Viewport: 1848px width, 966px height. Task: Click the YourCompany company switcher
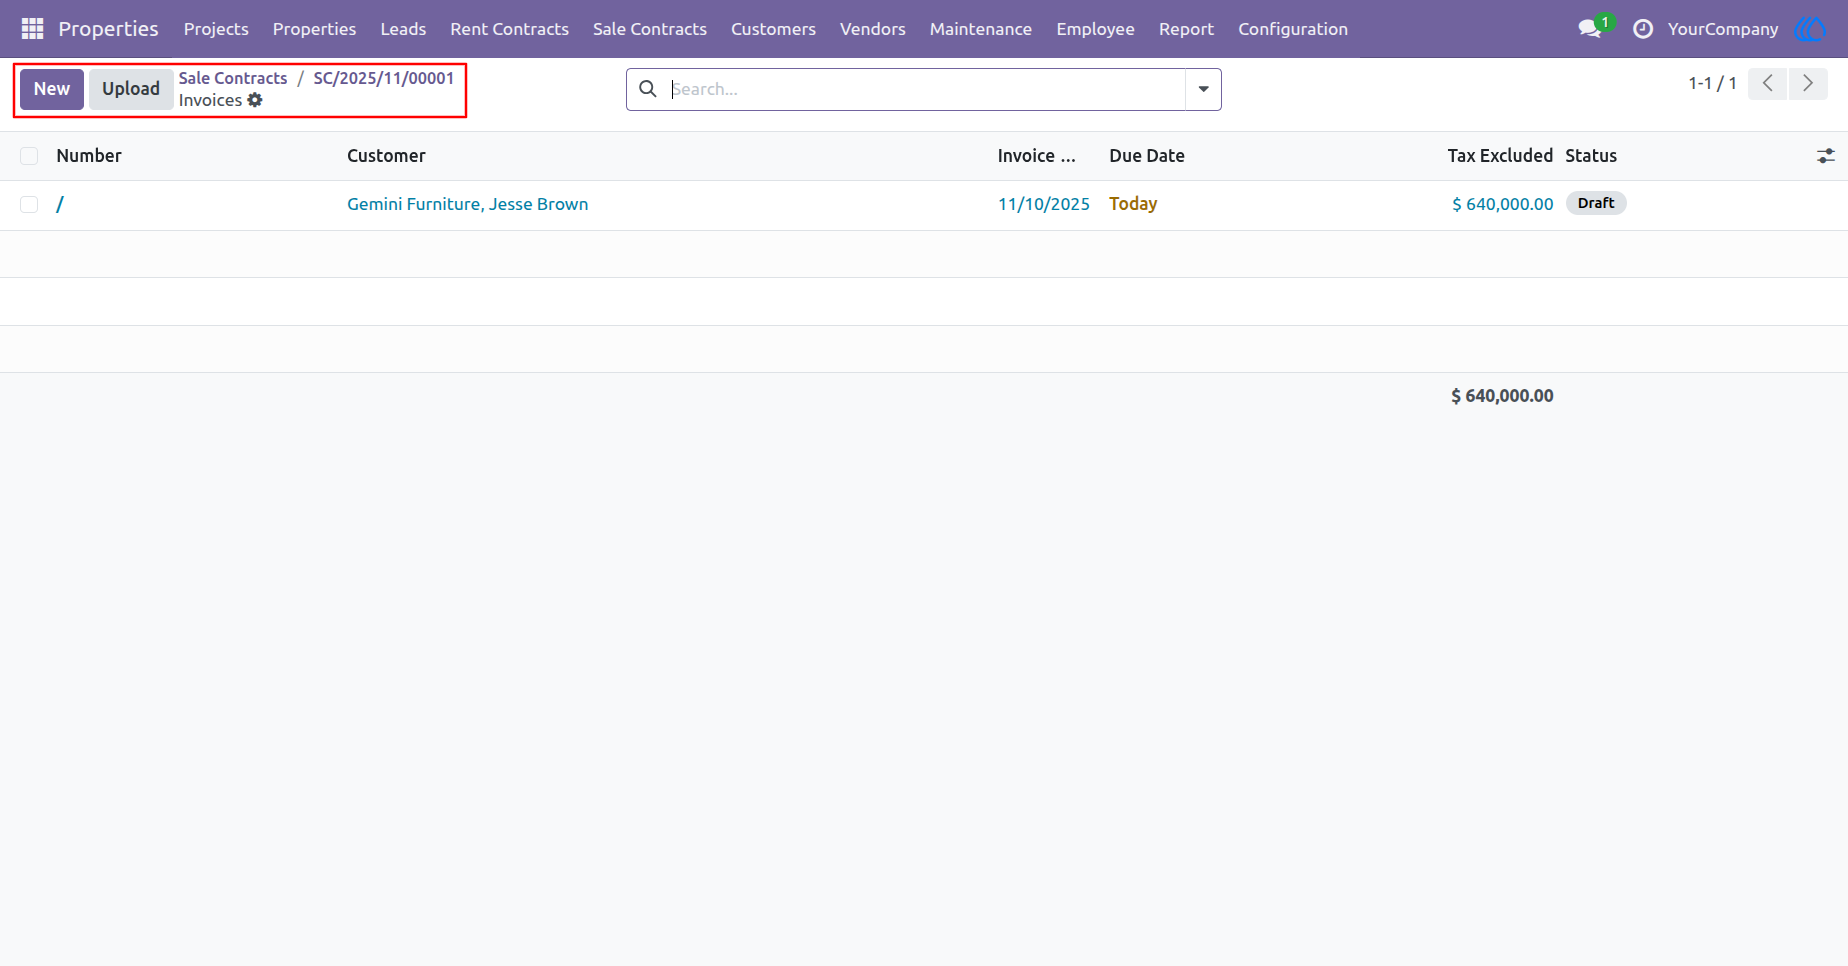[x=1723, y=29]
